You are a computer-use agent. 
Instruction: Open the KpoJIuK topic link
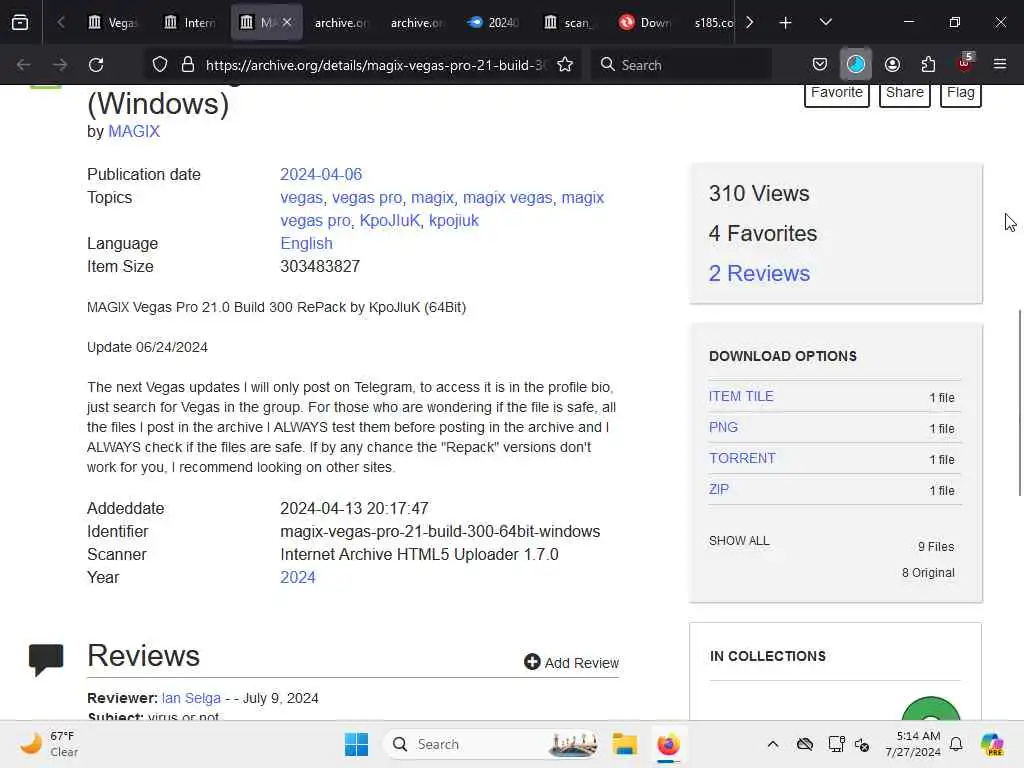[x=390, y=220]
